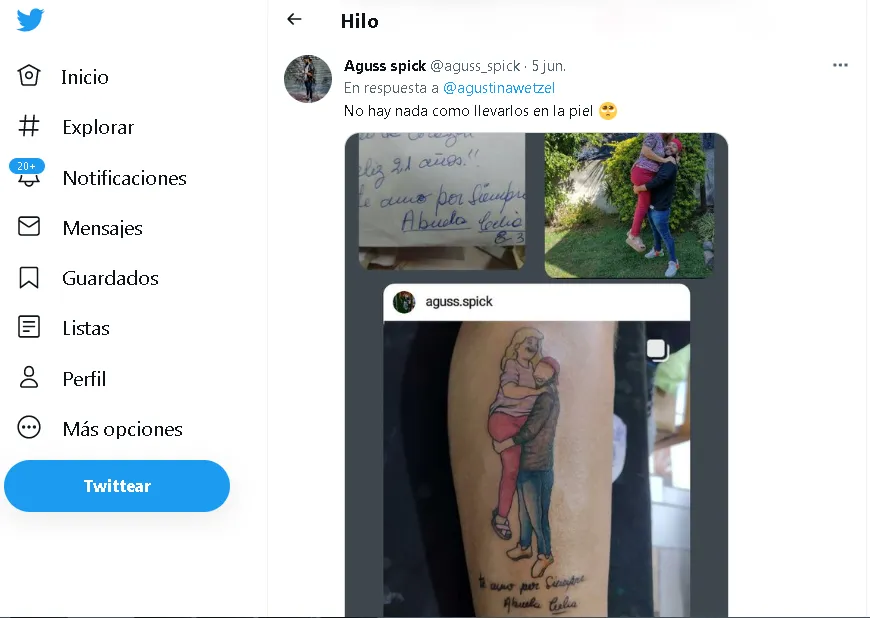870x618 pixels.
Task: Open the Listas icon
Action: [29, 327]
